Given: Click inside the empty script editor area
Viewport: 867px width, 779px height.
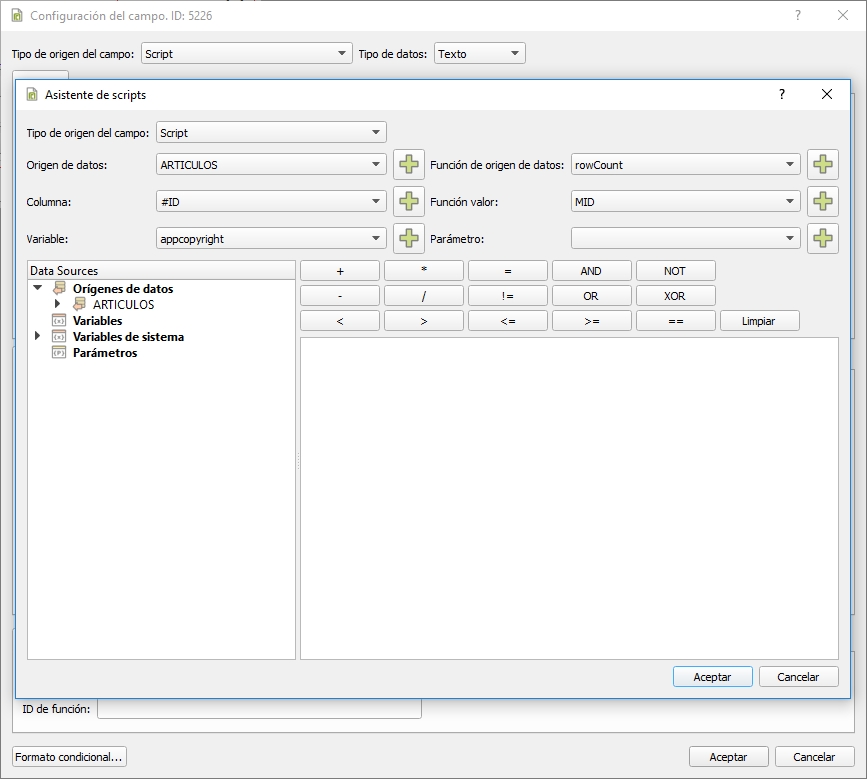Looking at the screenshot, I should (568, 497).
